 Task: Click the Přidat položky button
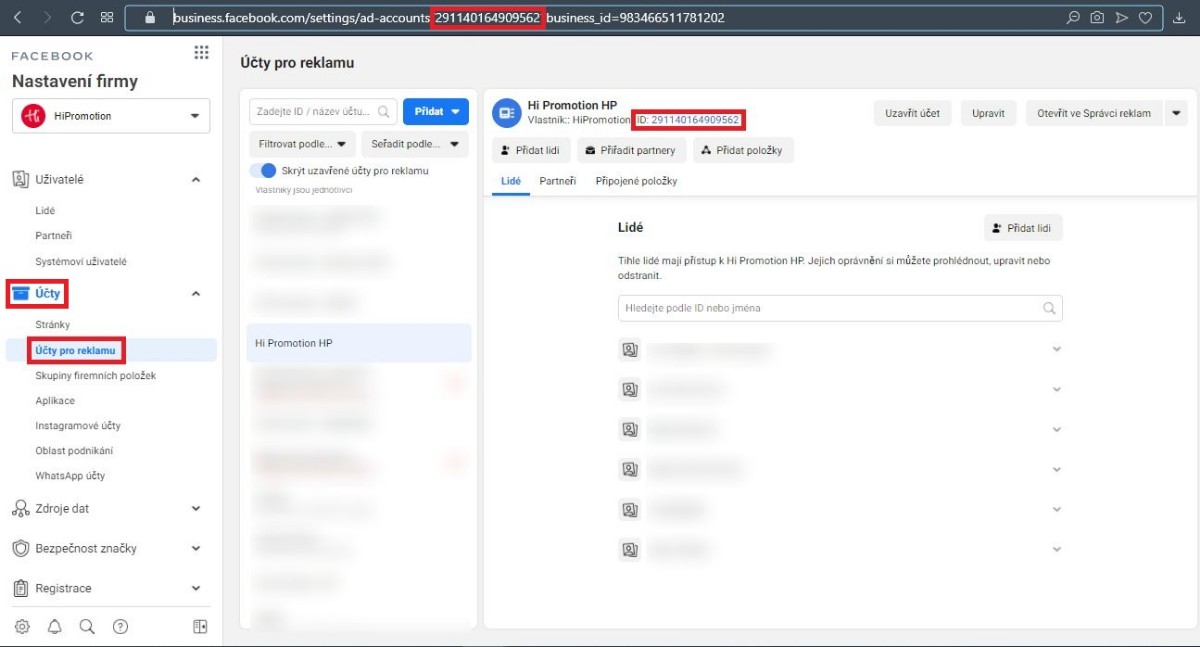(x=743, y=150)
